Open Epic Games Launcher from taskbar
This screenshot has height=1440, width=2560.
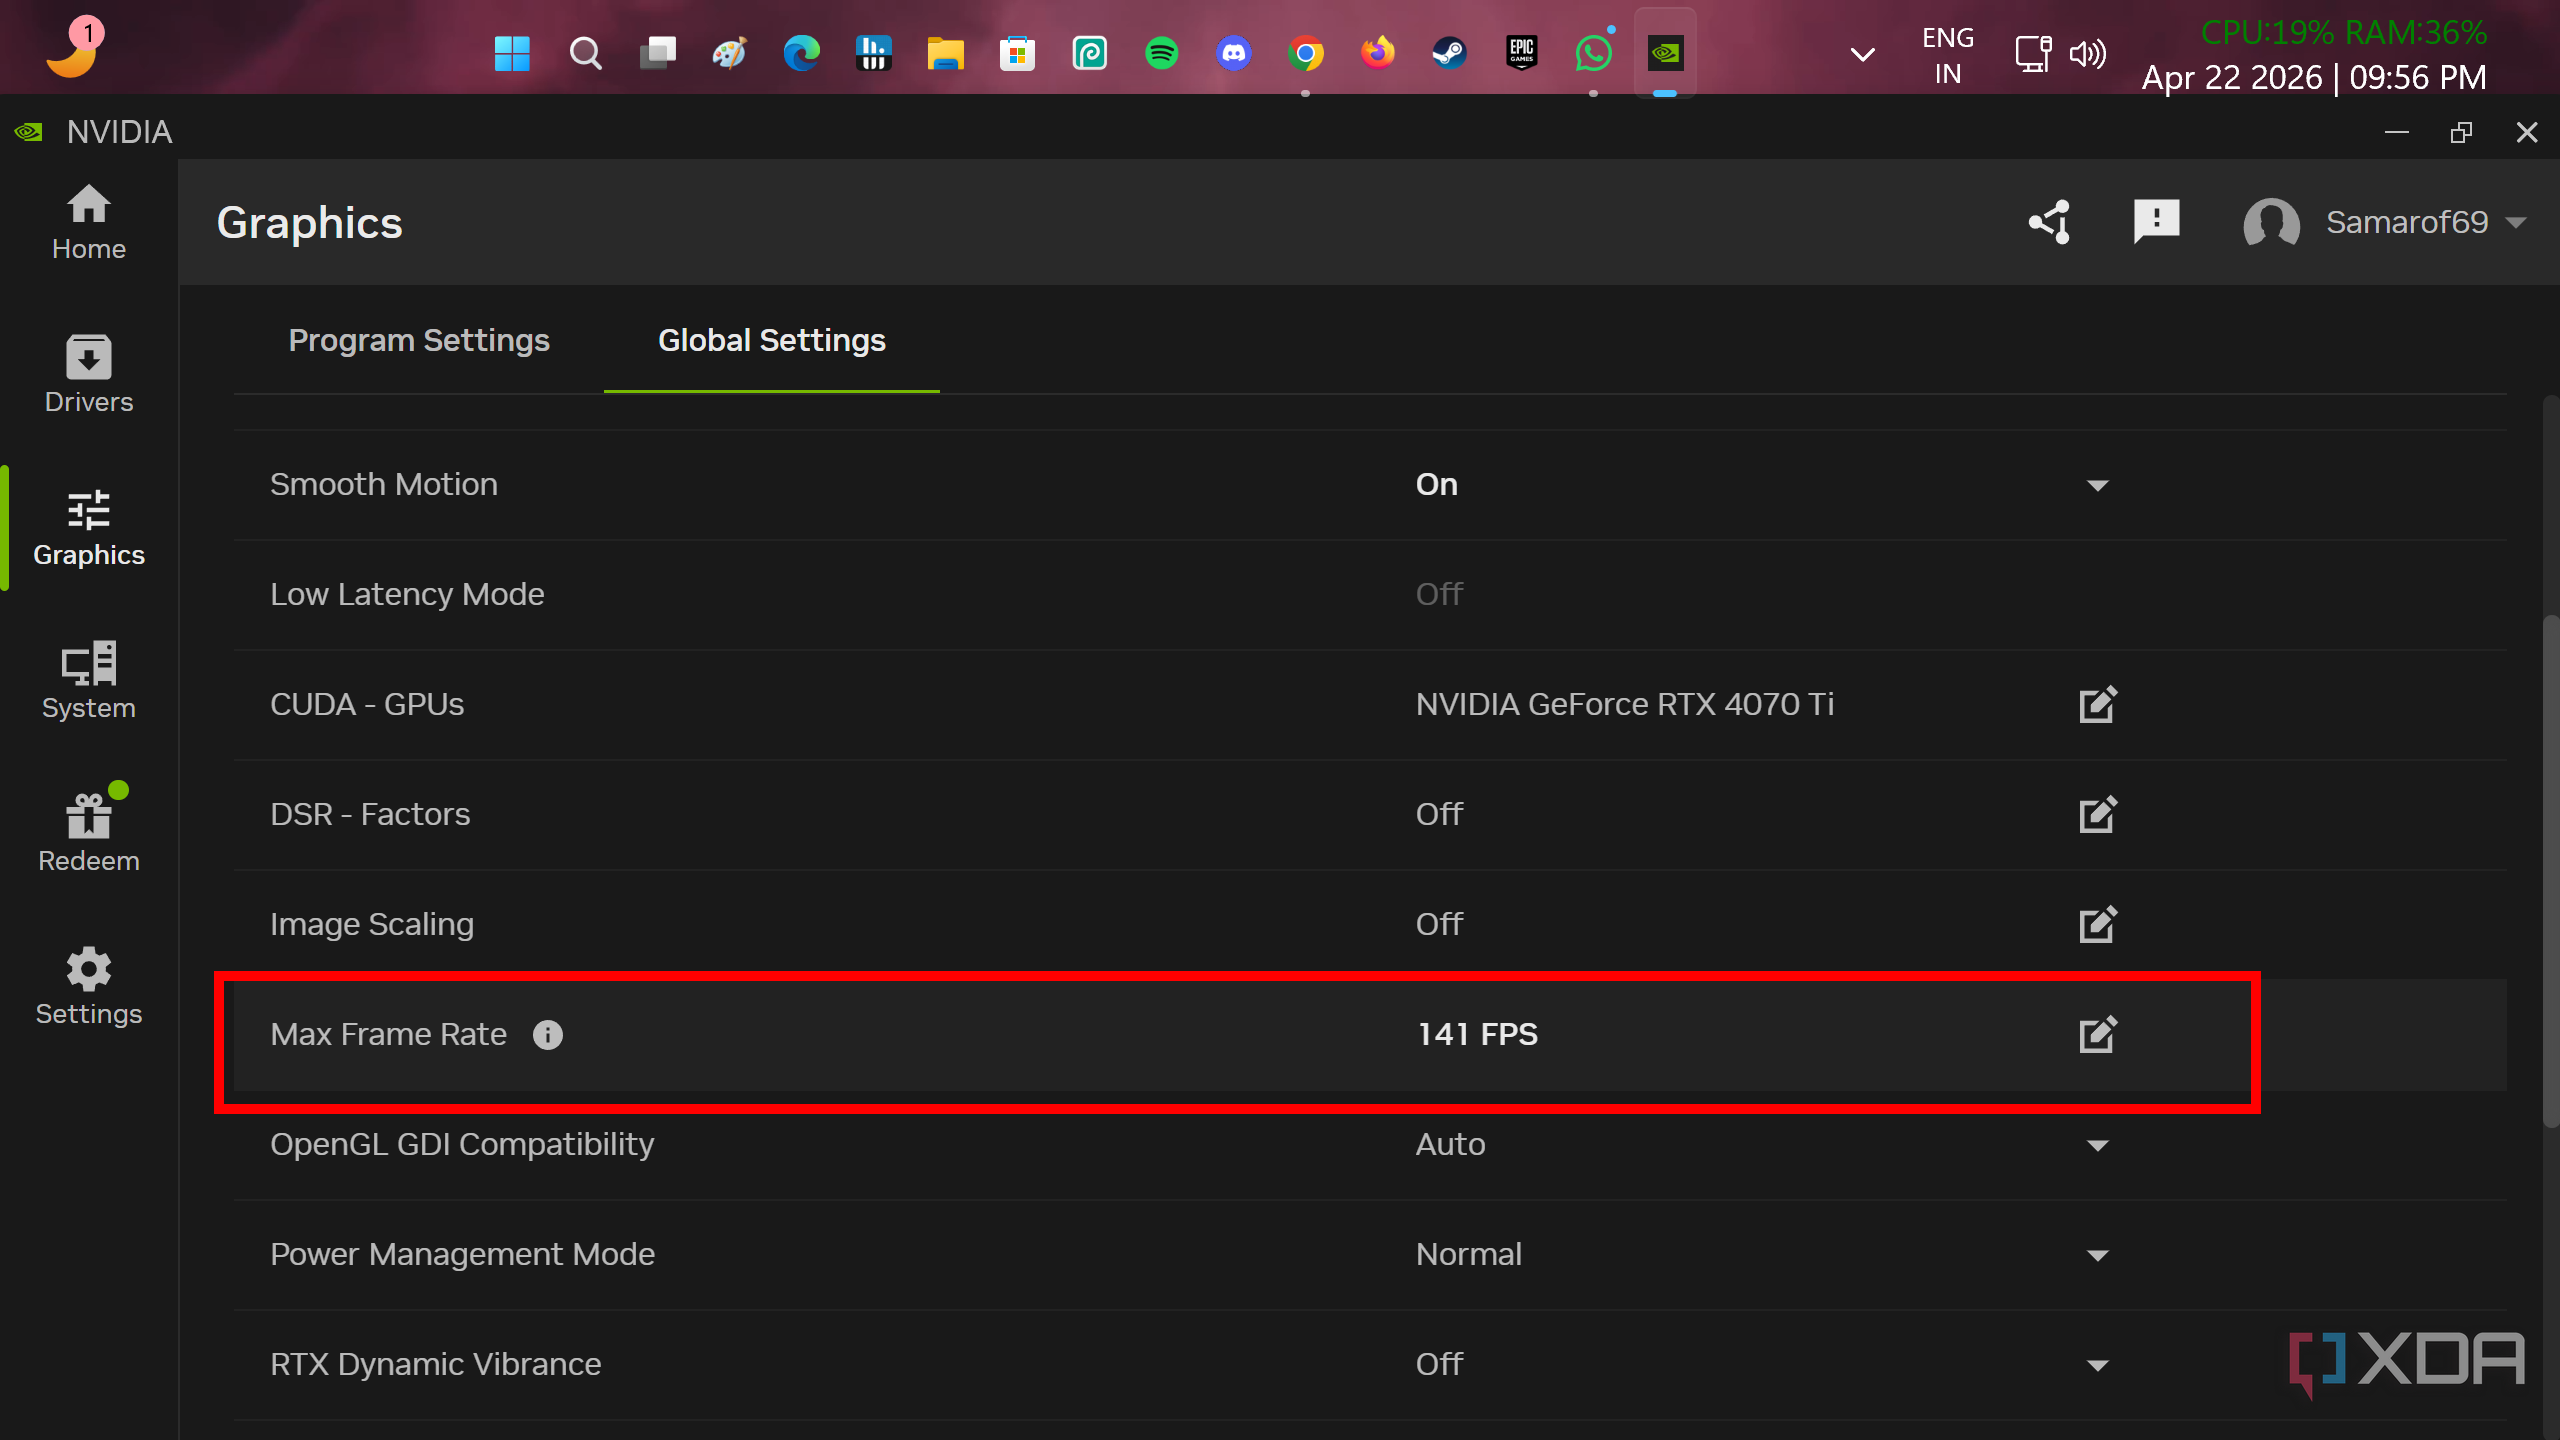pyautogui.click(x=1521, y=53)
